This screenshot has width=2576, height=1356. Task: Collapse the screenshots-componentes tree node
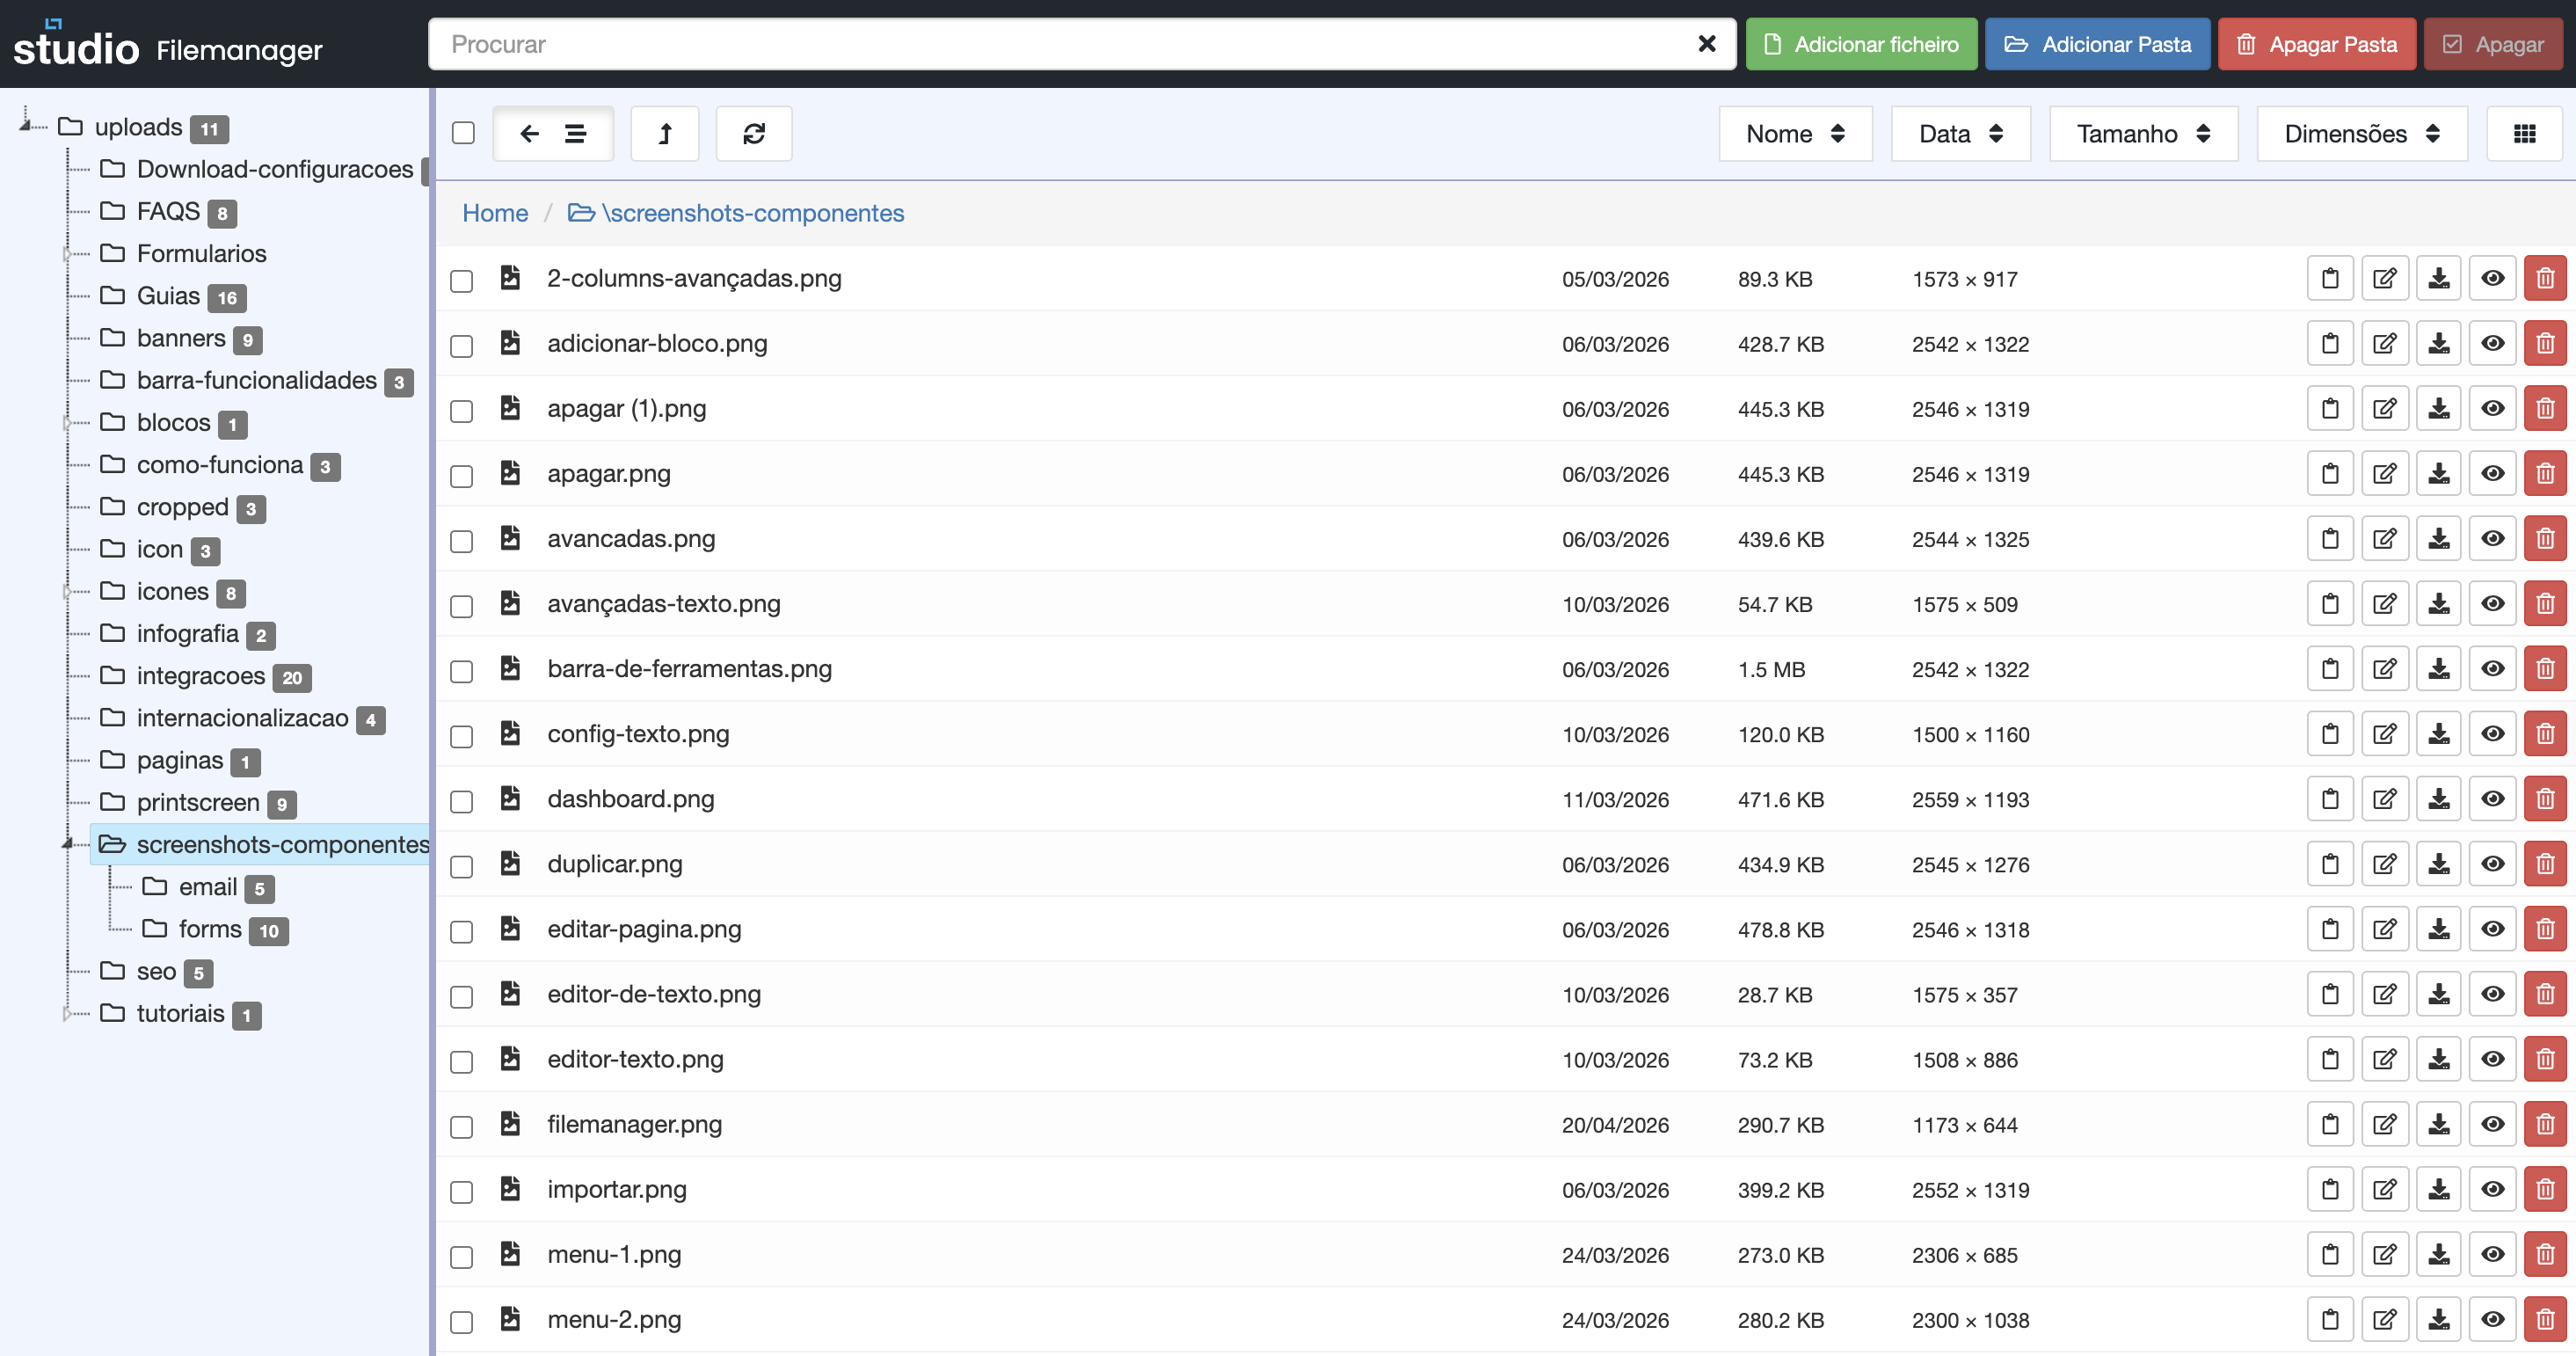(x=68, y=844)
